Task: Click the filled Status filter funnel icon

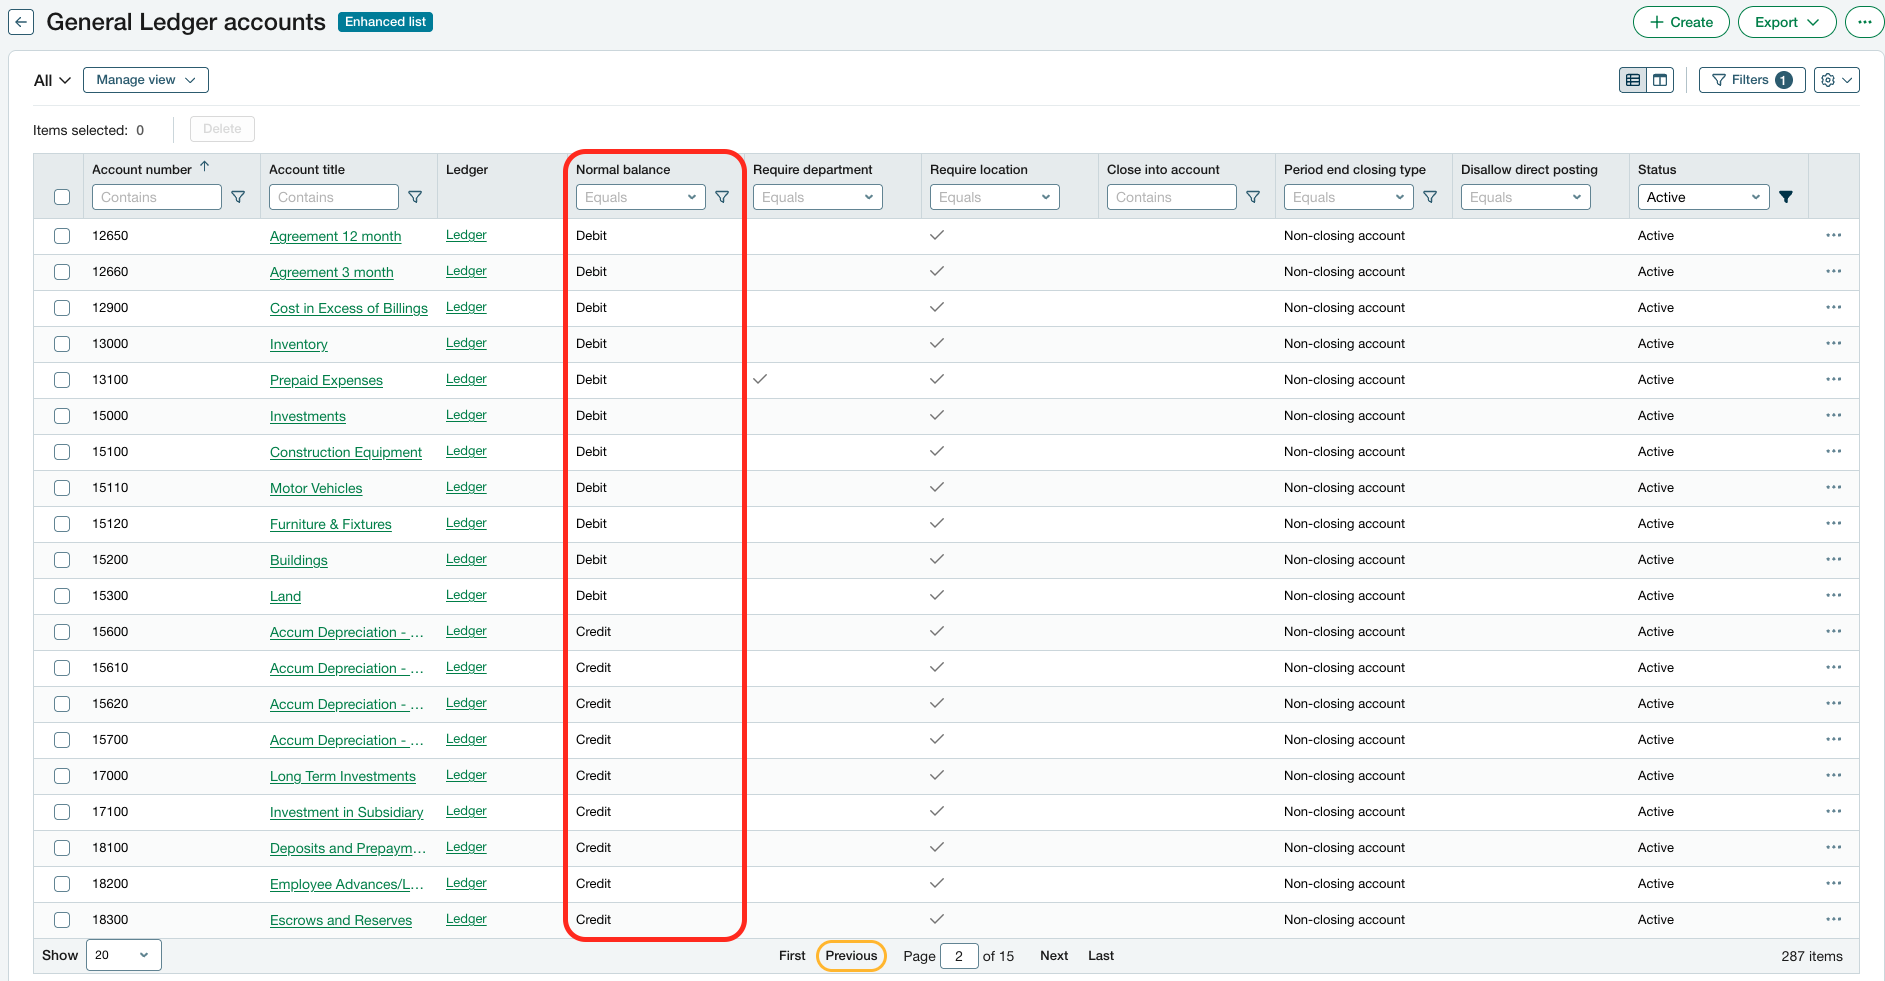Action: (x=1786, y=197)
